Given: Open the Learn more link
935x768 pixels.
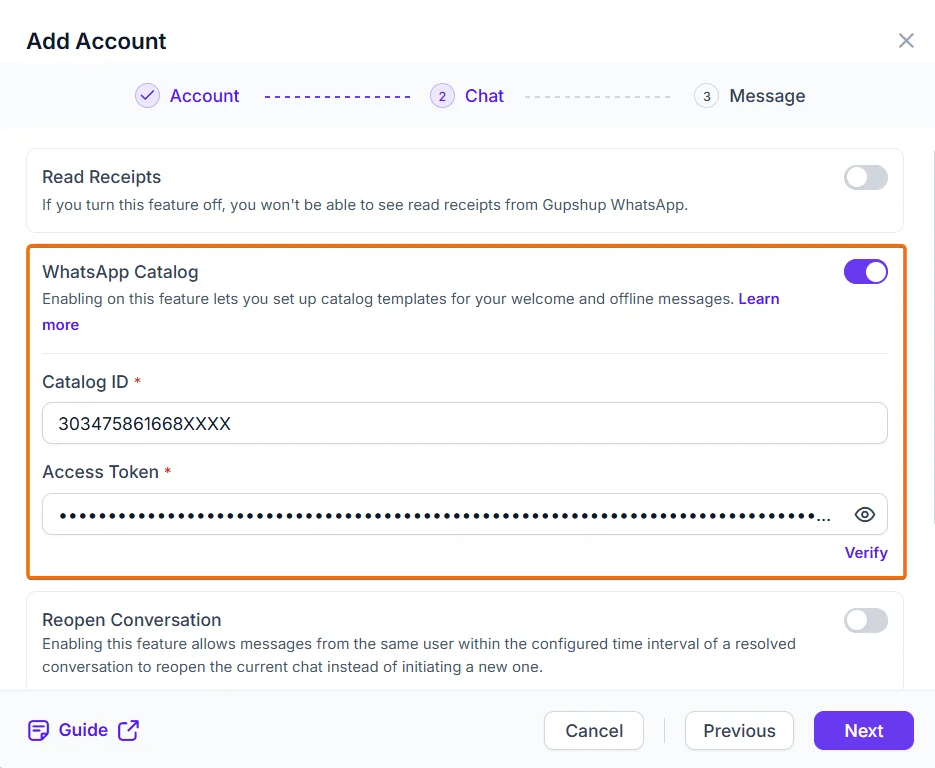Looking at the screenshot, I should coord(758,299).
